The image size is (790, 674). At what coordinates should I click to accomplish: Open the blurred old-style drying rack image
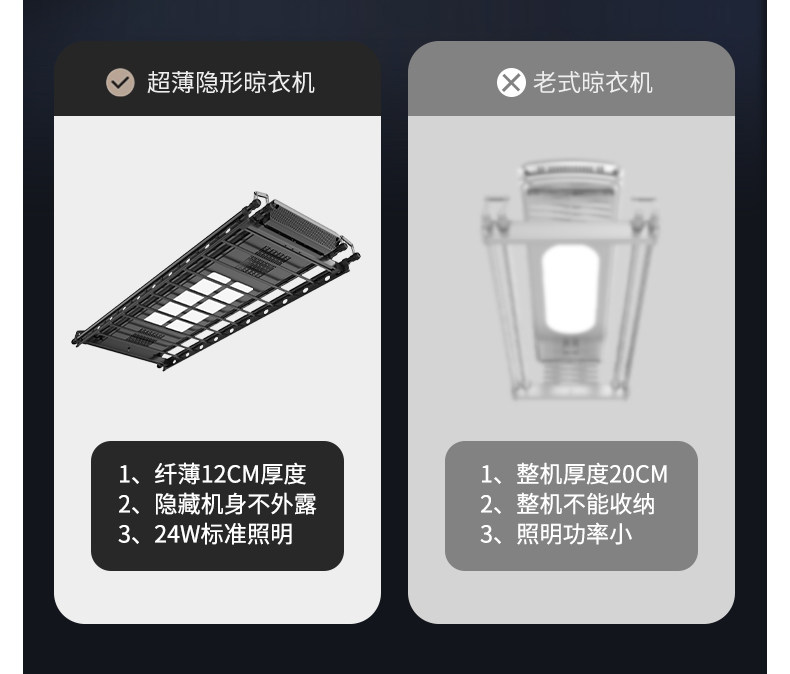click(x=570, y=280)
